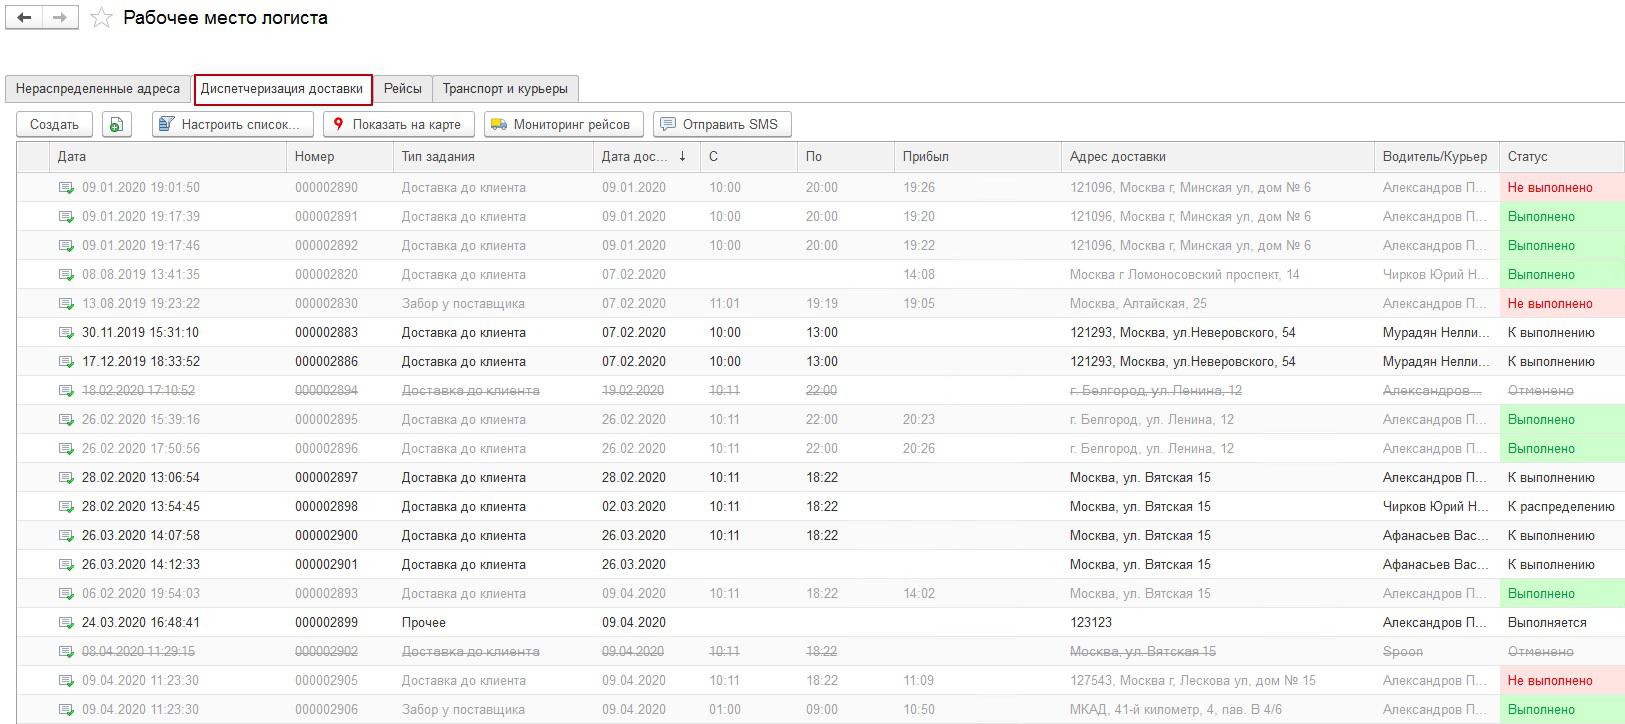Viewport: 1625px width, 724px height.
Task: Click the green copy-document icon next to Создать
Action: (x=117, y=124)
